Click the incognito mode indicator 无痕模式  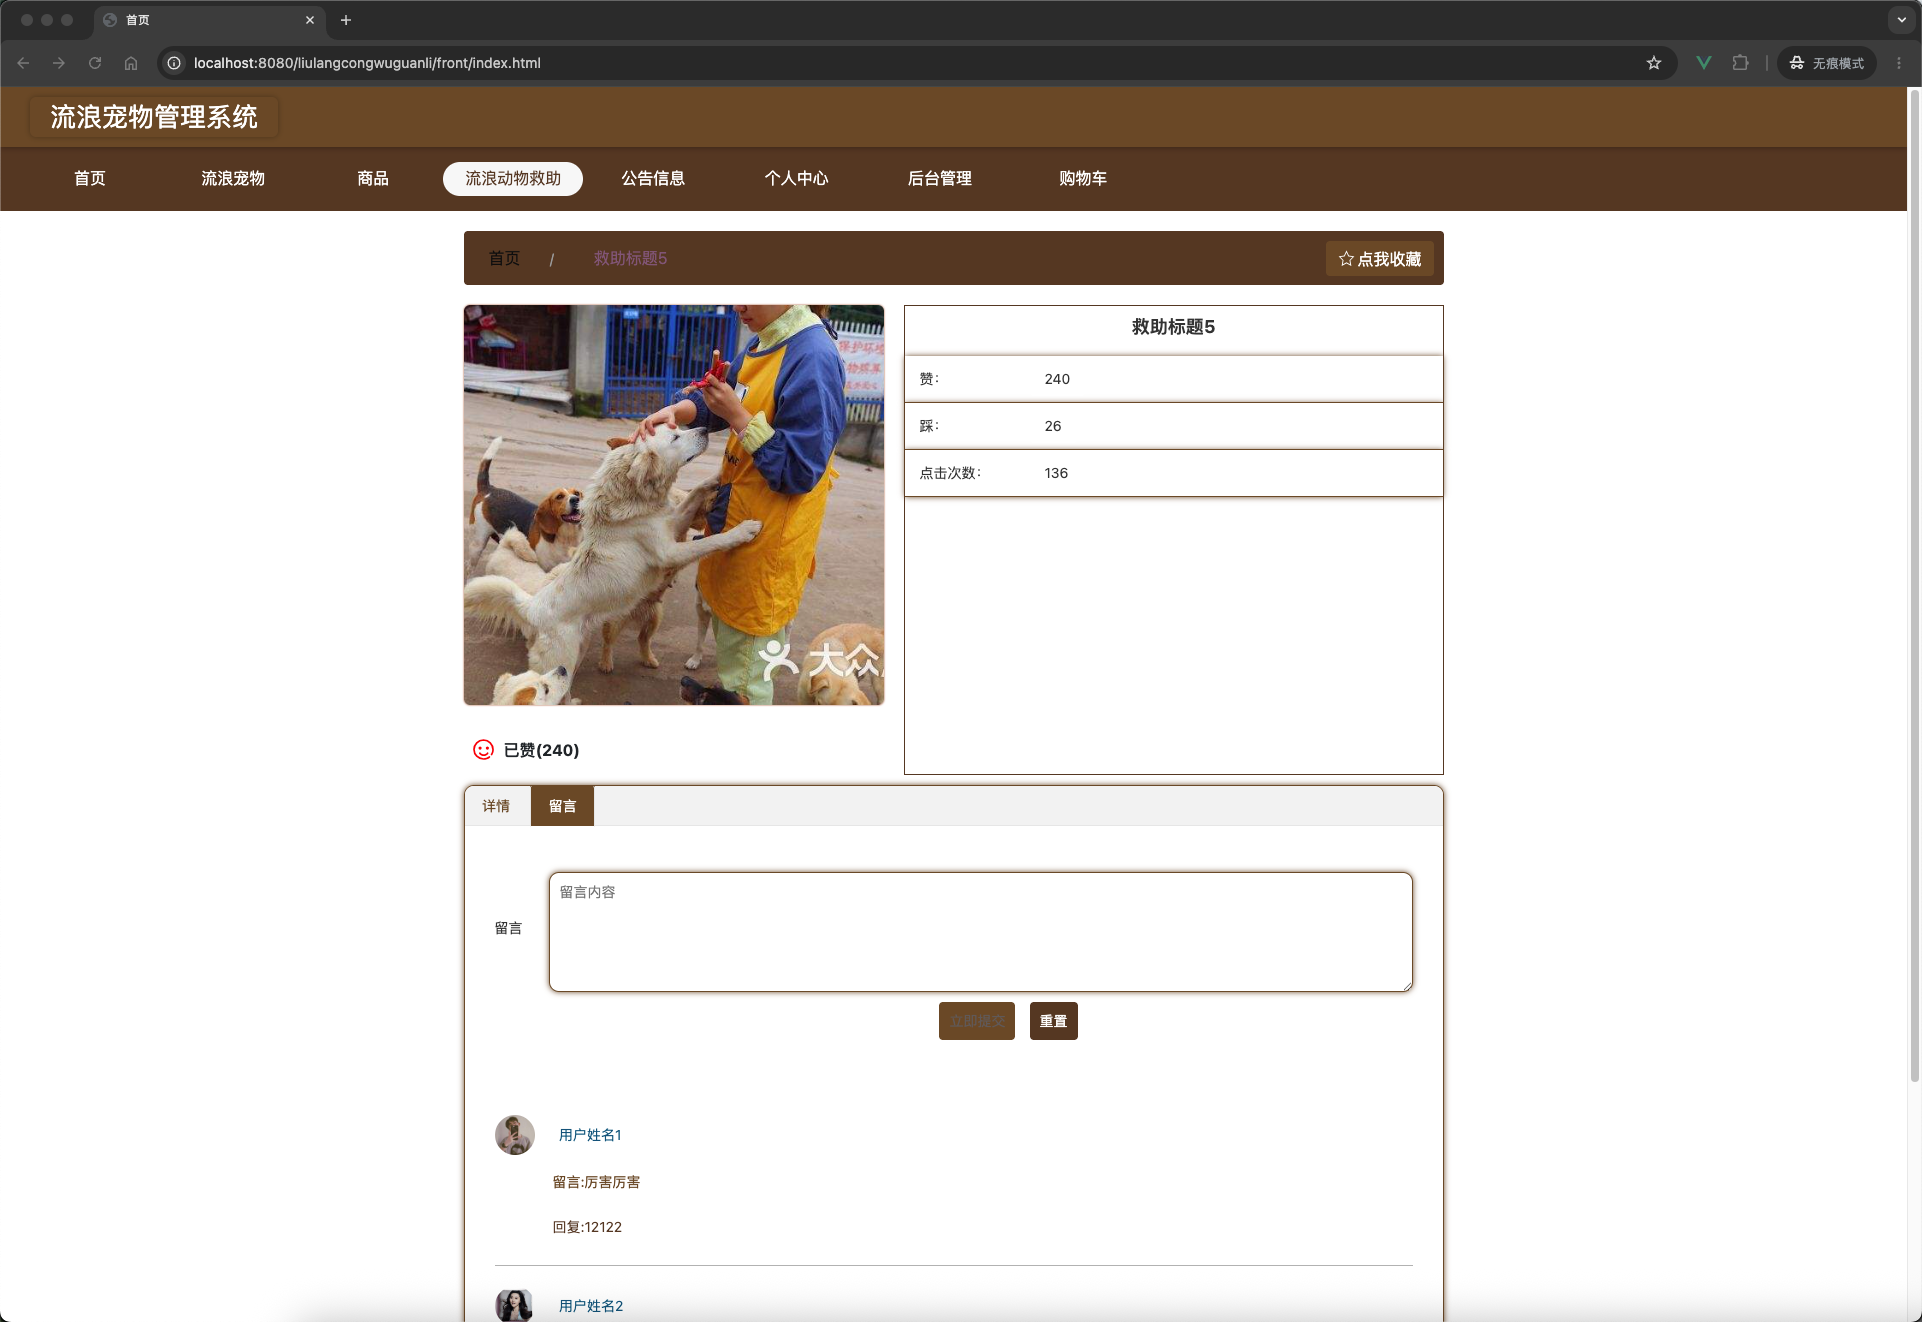[1827, 63]
